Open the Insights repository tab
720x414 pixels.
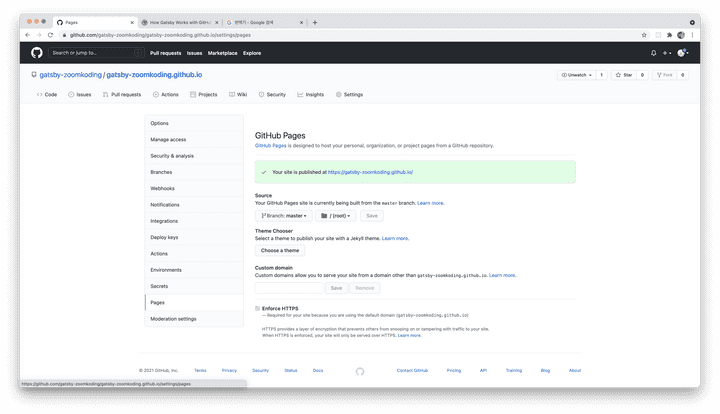click(x=310, y=95)
